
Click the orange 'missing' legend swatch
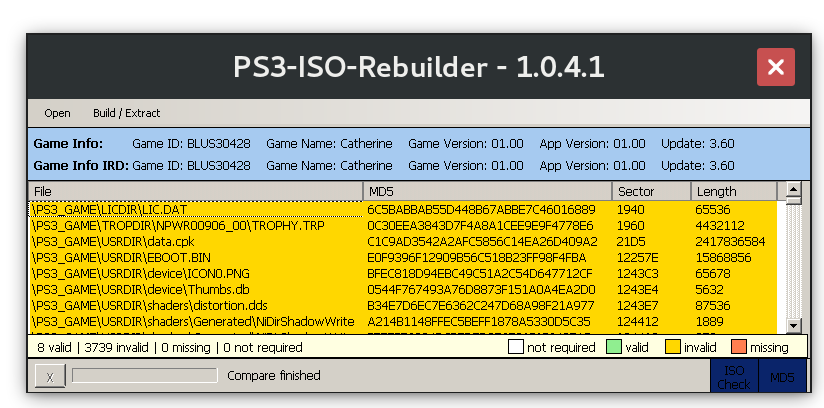[738, 348]
